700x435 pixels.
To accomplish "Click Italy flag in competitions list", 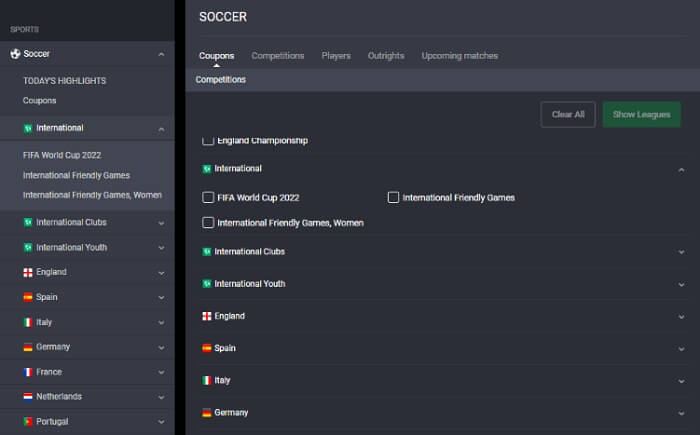I will point(207,381).
